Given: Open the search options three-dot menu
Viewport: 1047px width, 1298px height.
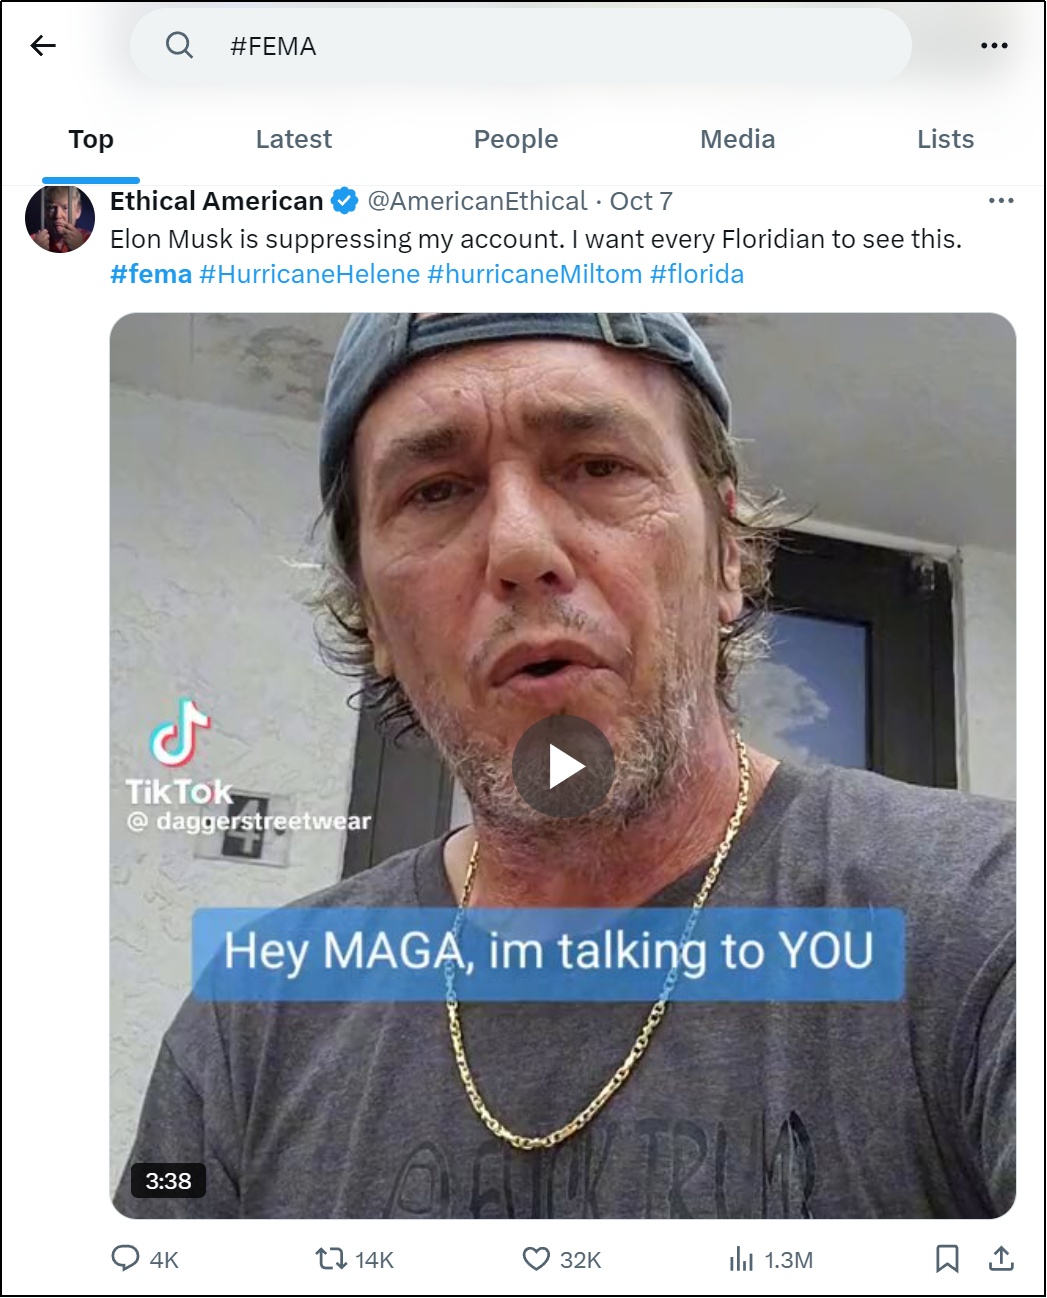Looking at the screenshot, I should pos(994,45).
